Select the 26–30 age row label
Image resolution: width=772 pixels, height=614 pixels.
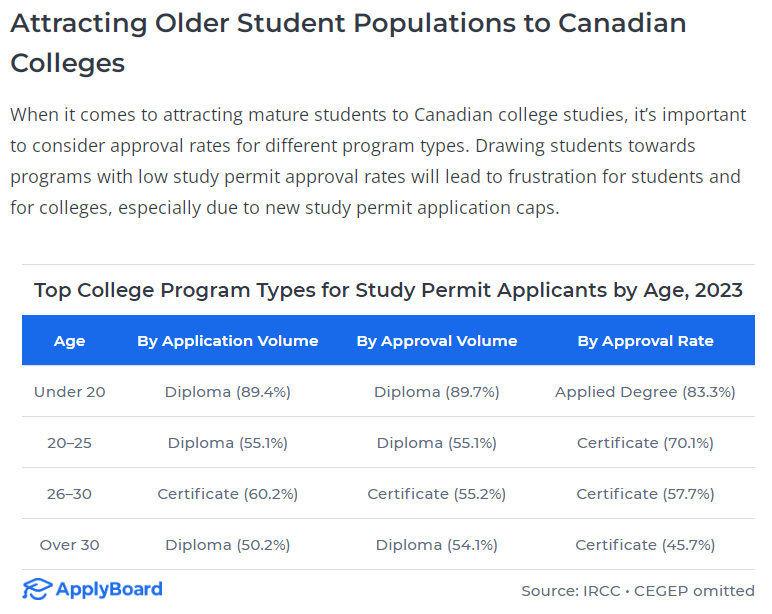[69, 494]
